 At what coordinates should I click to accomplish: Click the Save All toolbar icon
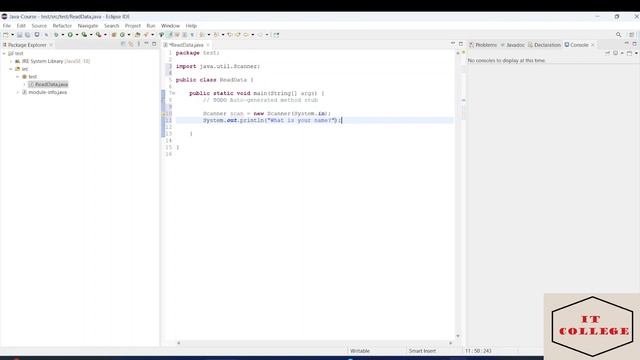click(27, 35)
